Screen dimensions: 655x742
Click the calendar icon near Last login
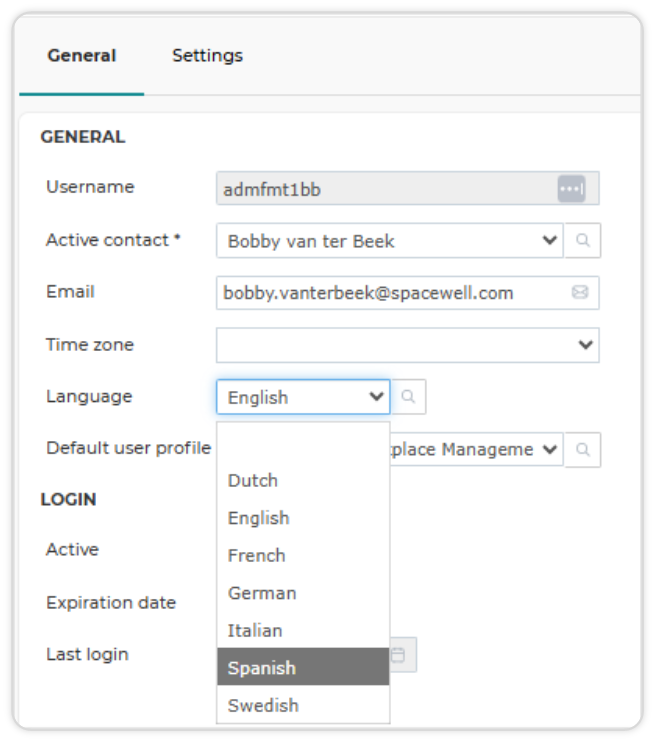pos(398,654)
